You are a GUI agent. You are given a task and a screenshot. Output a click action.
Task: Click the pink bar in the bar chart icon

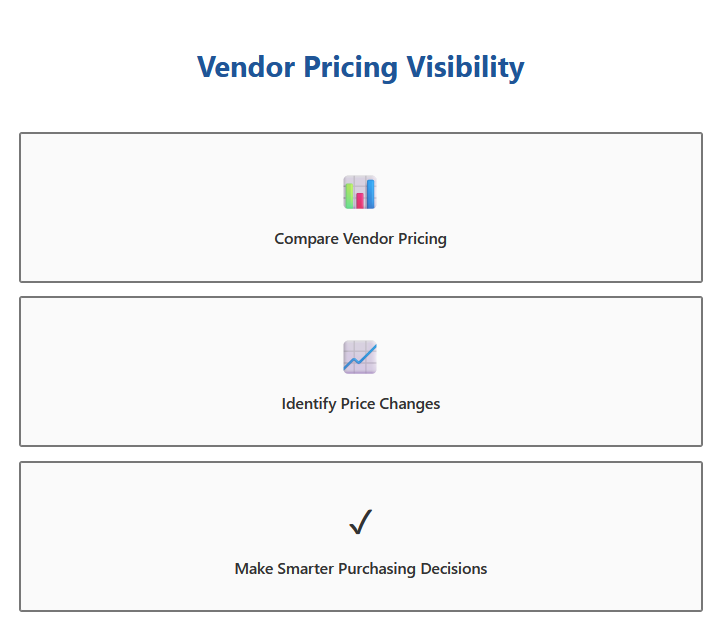coord(360,200)
